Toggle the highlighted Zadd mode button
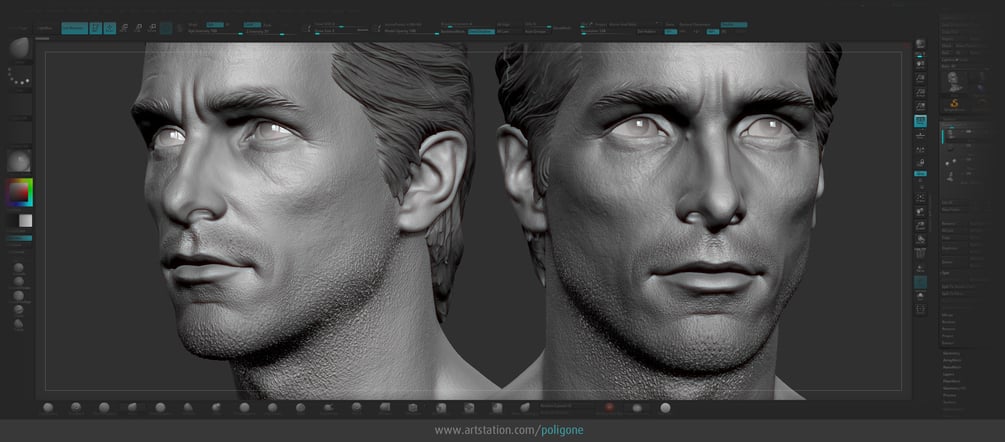Image resolution: width=1005 pixels, height=442 pixels. 252,24
